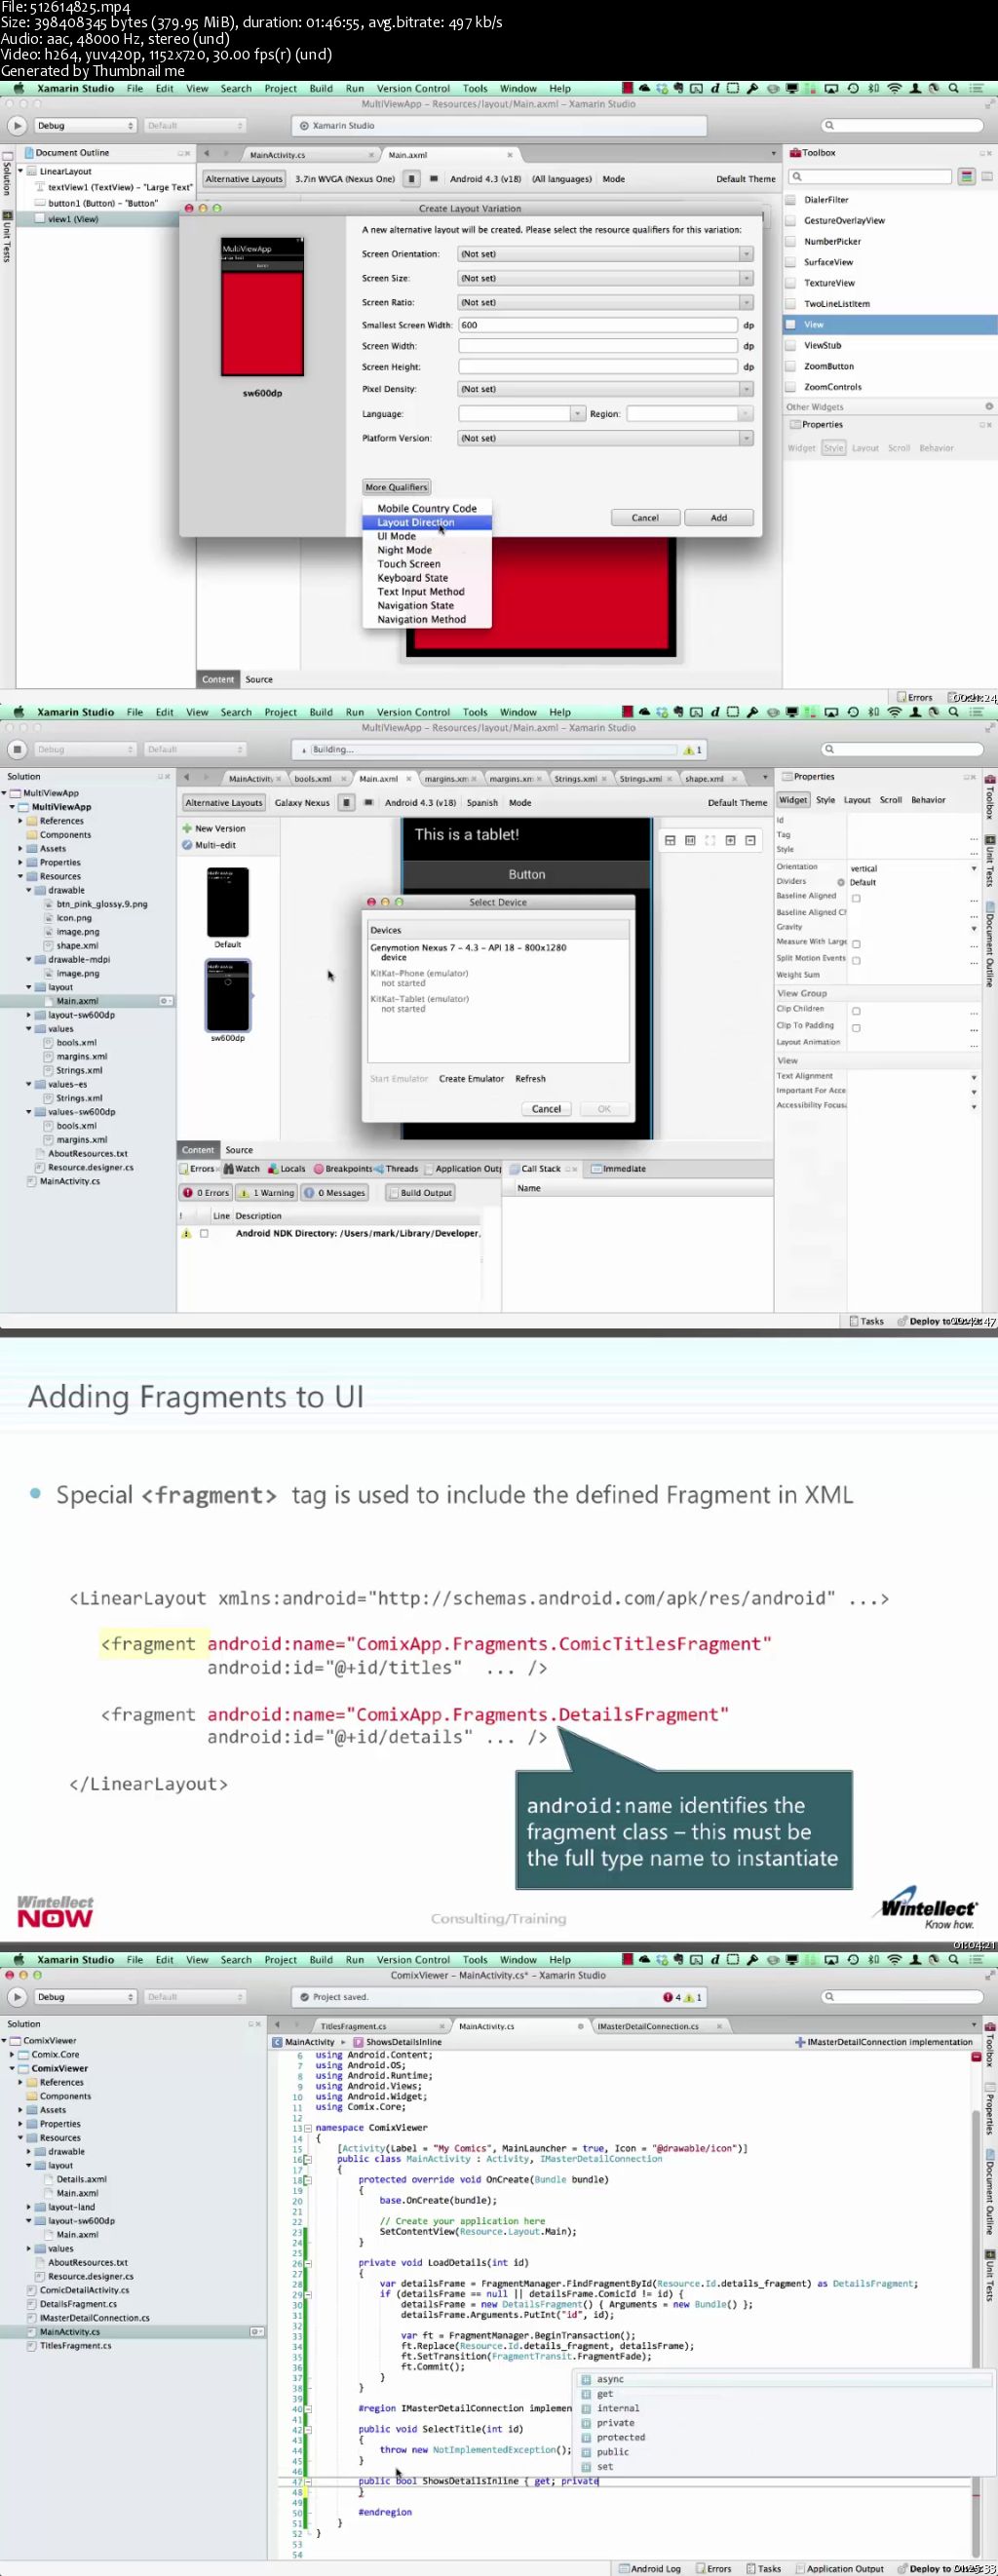Toggle the 0 Errors filter button
This screenshot has height=2576, width=998.
coord(206,1192)
